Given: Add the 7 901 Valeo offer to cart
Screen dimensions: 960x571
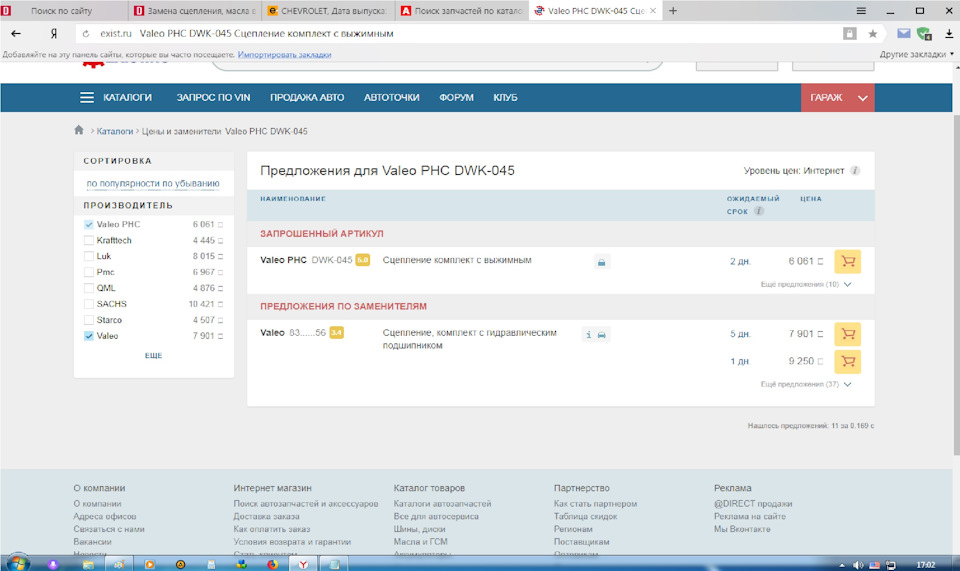Looking at the screenshot, I should (847, 334).
